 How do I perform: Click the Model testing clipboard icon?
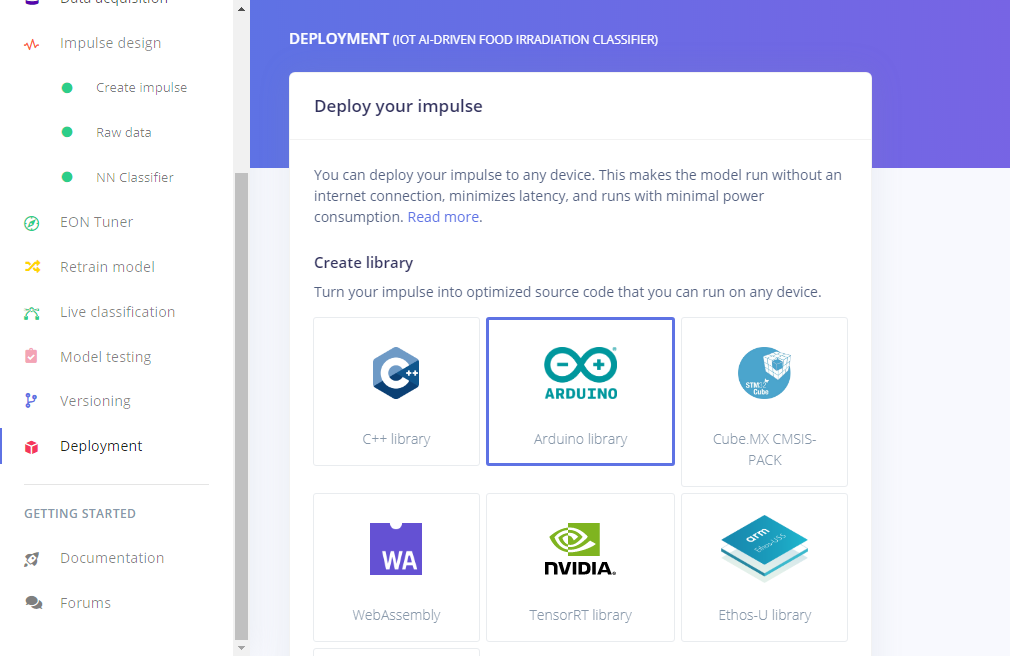(32, 357)
